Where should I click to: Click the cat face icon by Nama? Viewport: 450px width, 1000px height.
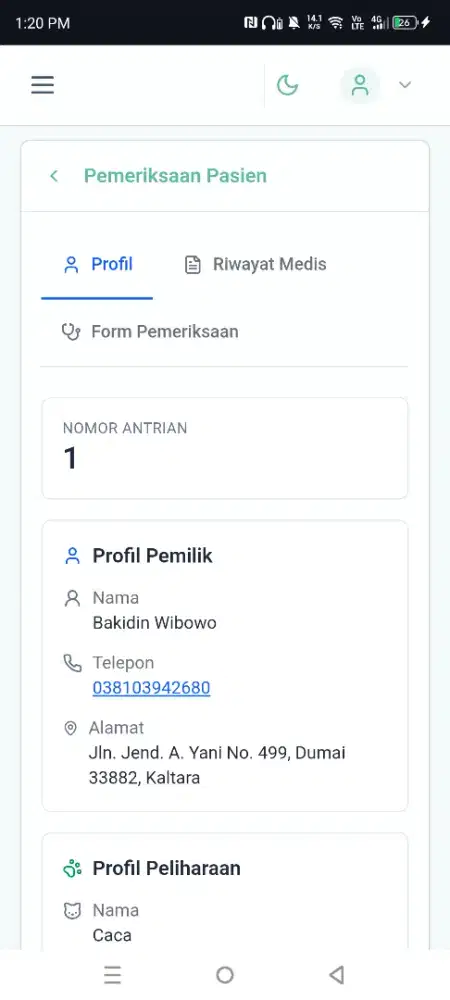73,911
